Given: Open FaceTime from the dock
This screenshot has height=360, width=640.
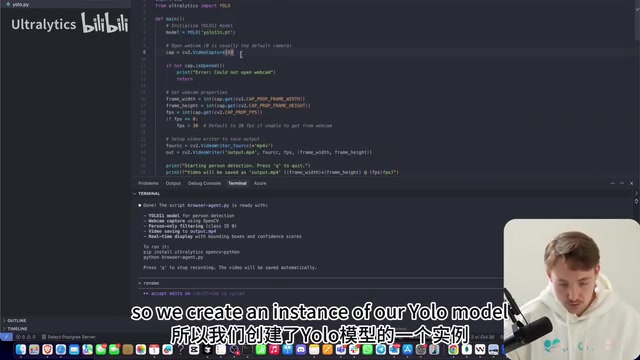Looking at the screenshot, I should tap(114, 349).
